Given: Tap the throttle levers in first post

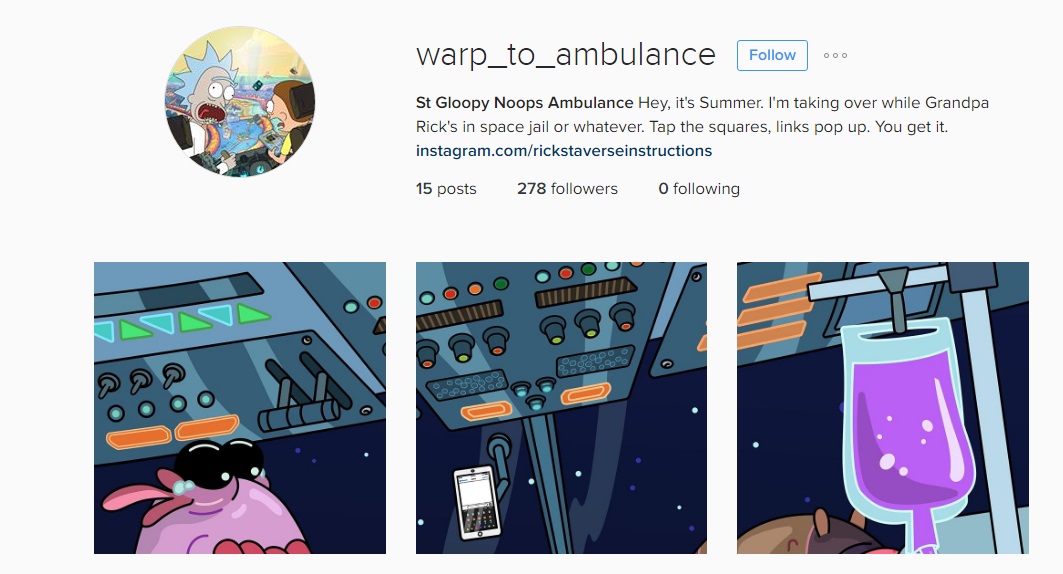Looking at the screenshot, I should click(x=305, y=393).
